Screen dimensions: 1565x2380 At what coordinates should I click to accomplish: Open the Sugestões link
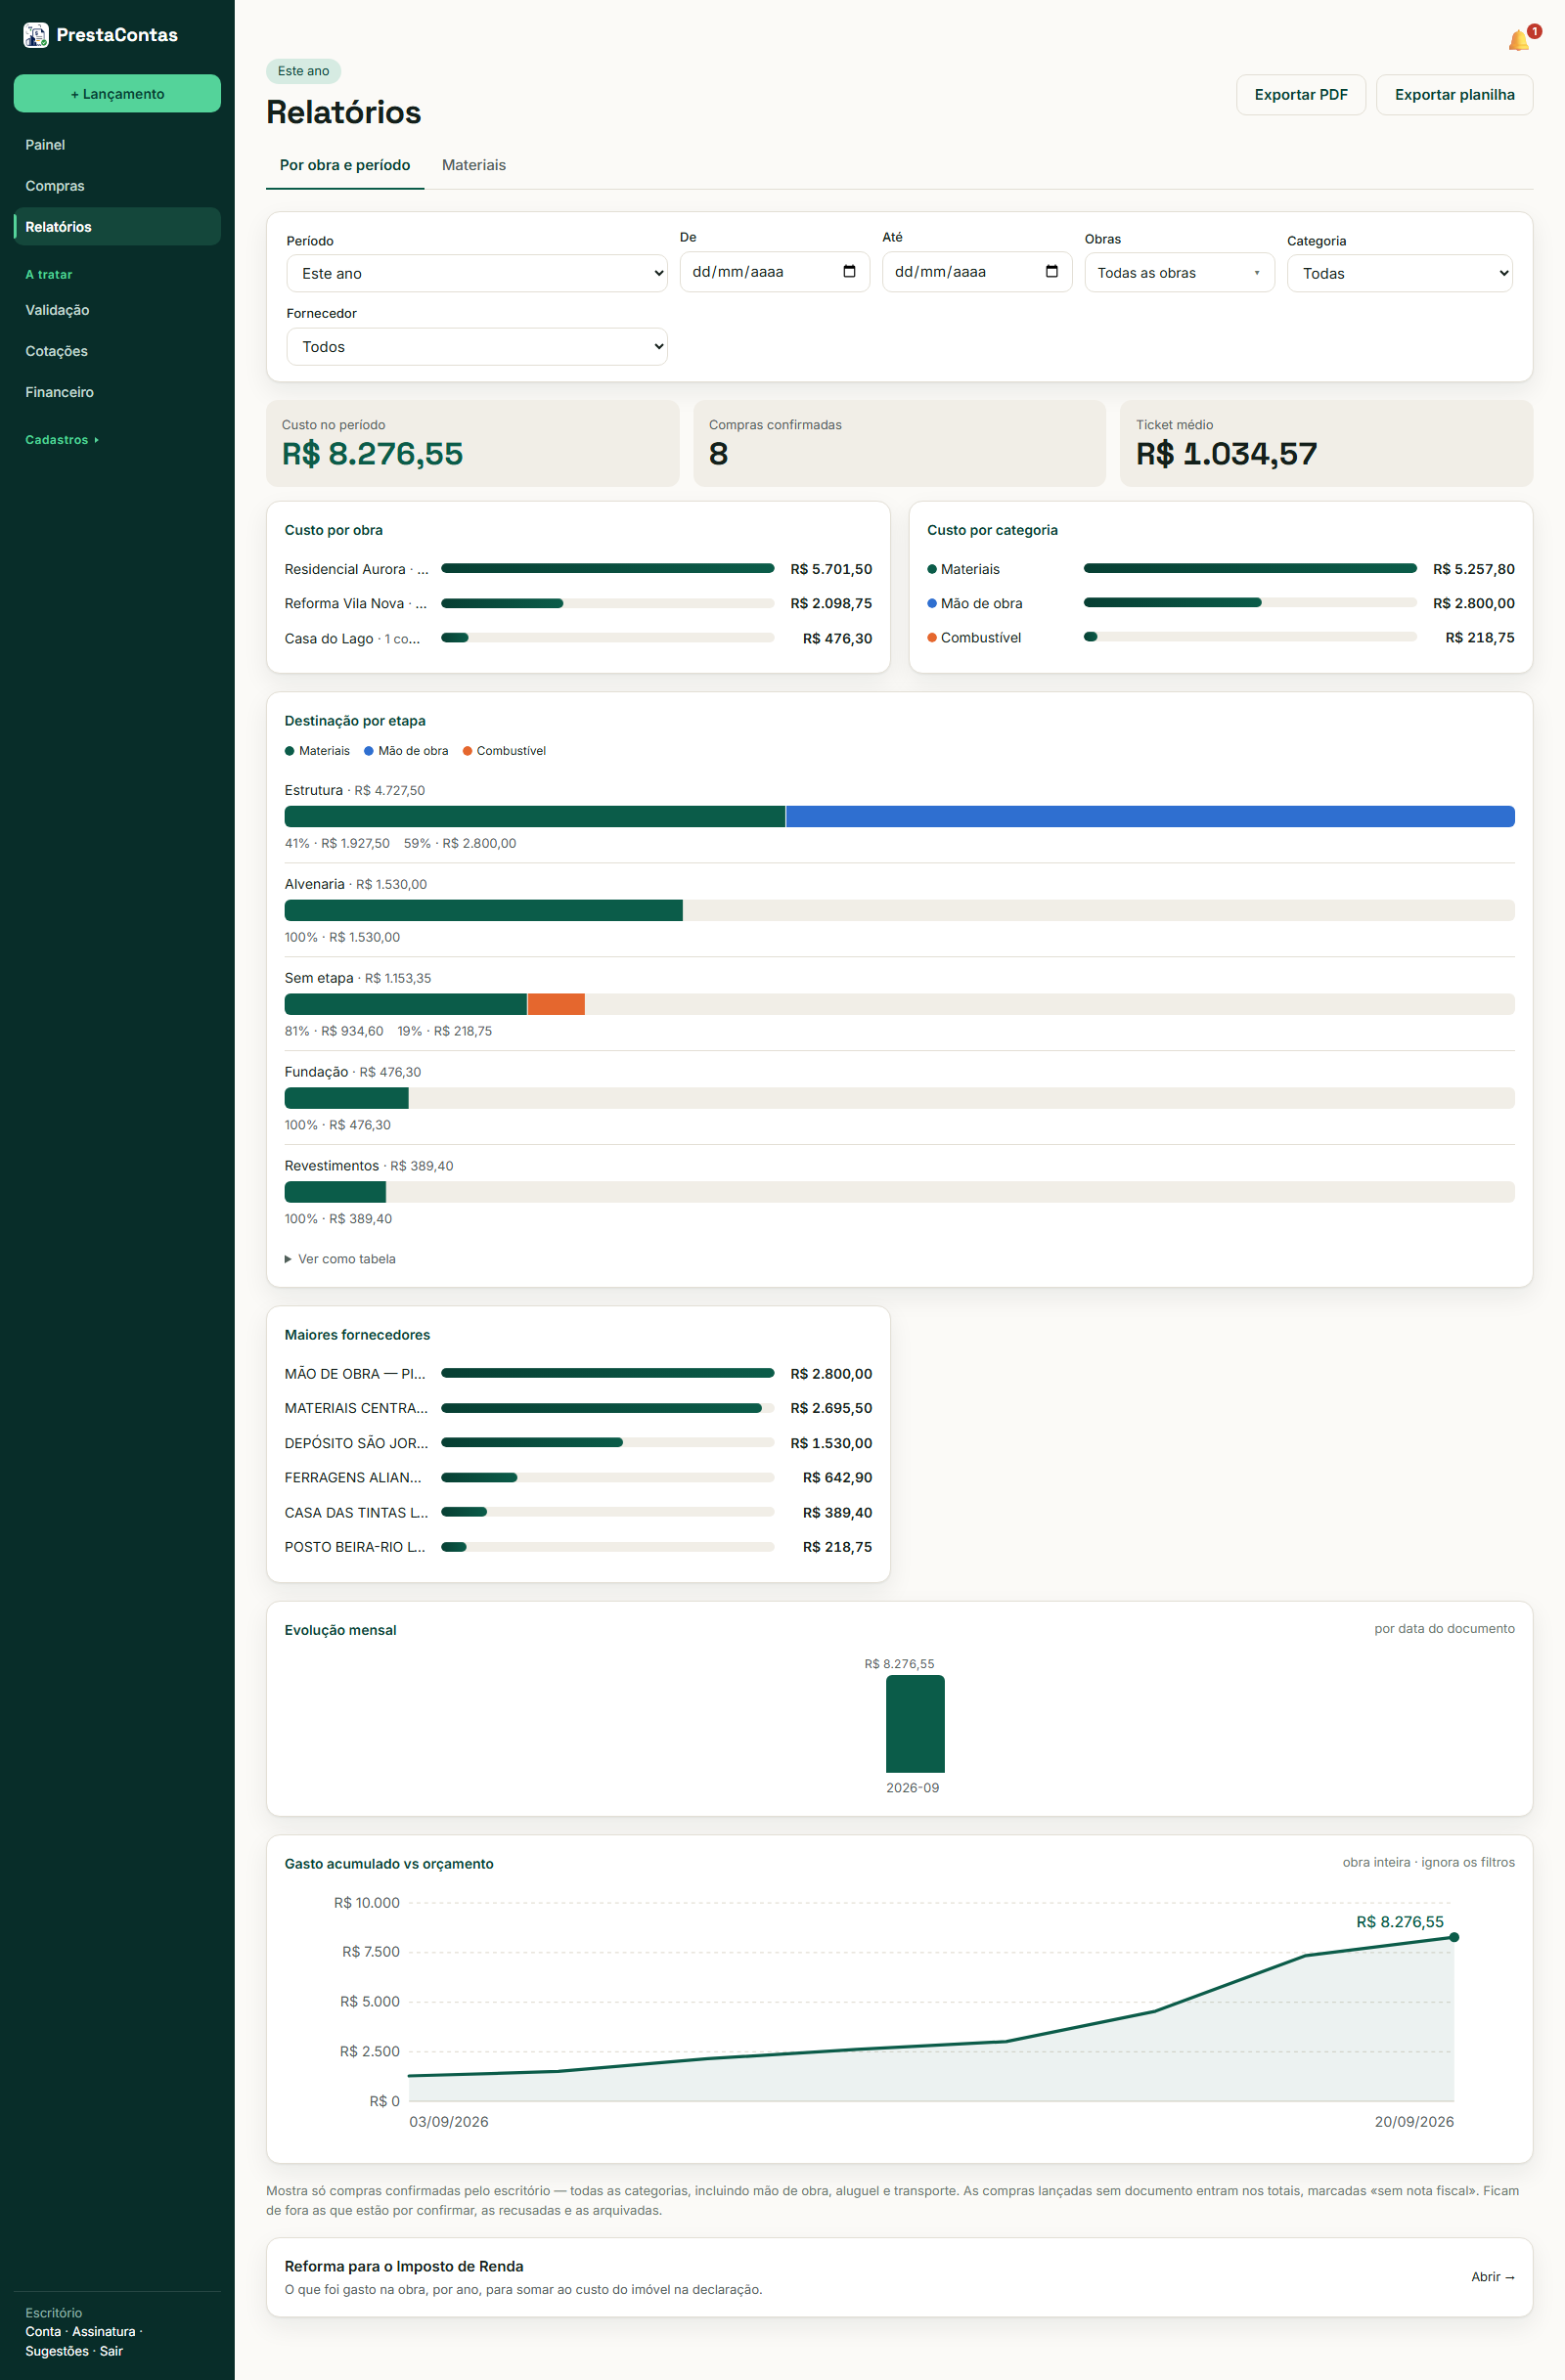click(57, 2351)
